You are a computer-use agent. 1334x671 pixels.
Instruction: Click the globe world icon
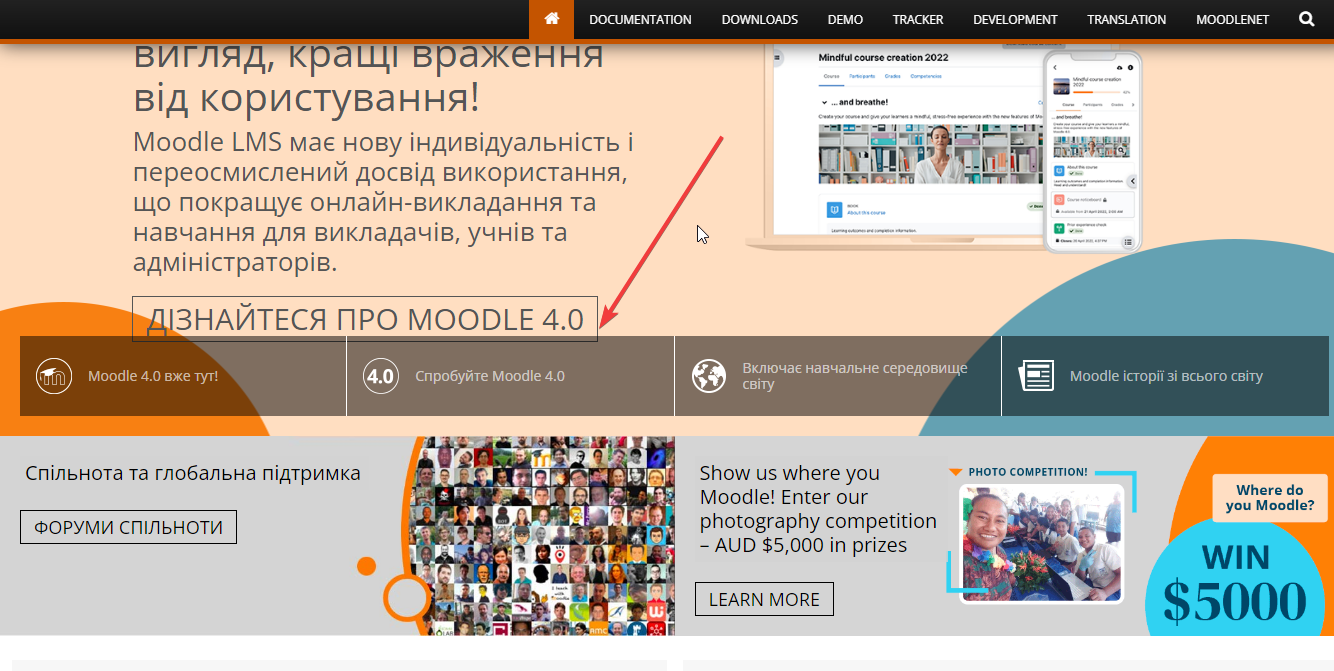click(x=709, y=376)
